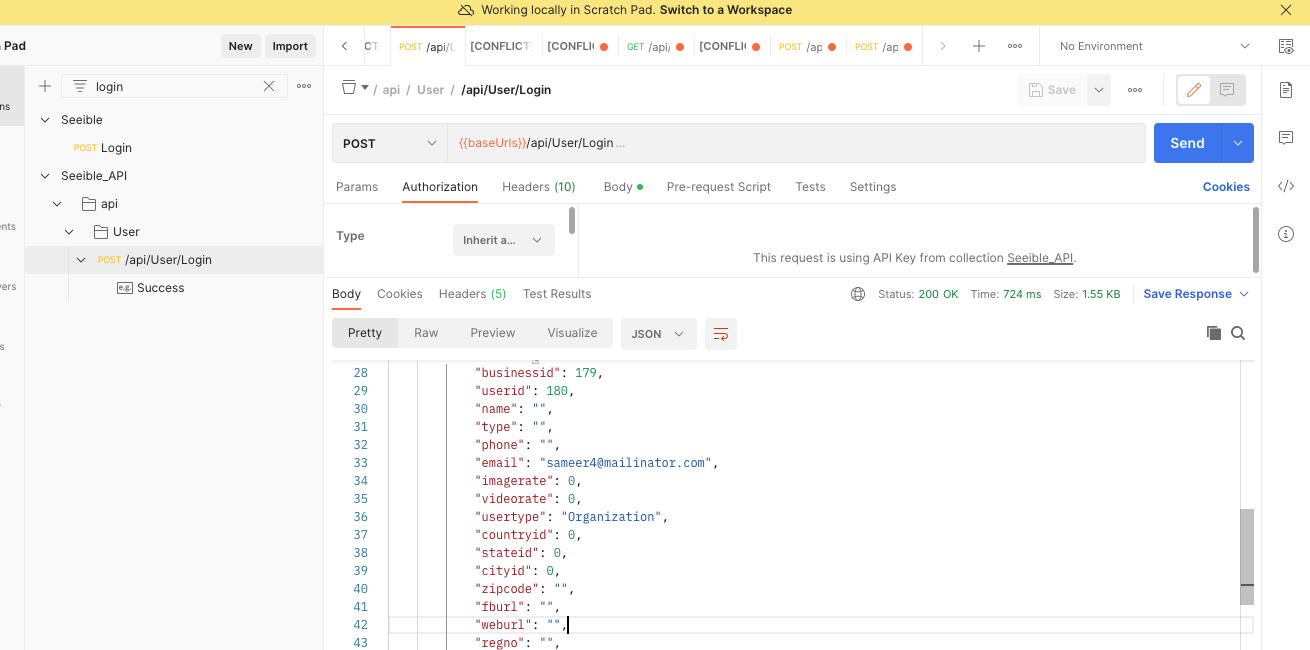Screen dimensions: 1310x650
Task: Open the authorization Type dropdown
Action: [x=503, y=240]
